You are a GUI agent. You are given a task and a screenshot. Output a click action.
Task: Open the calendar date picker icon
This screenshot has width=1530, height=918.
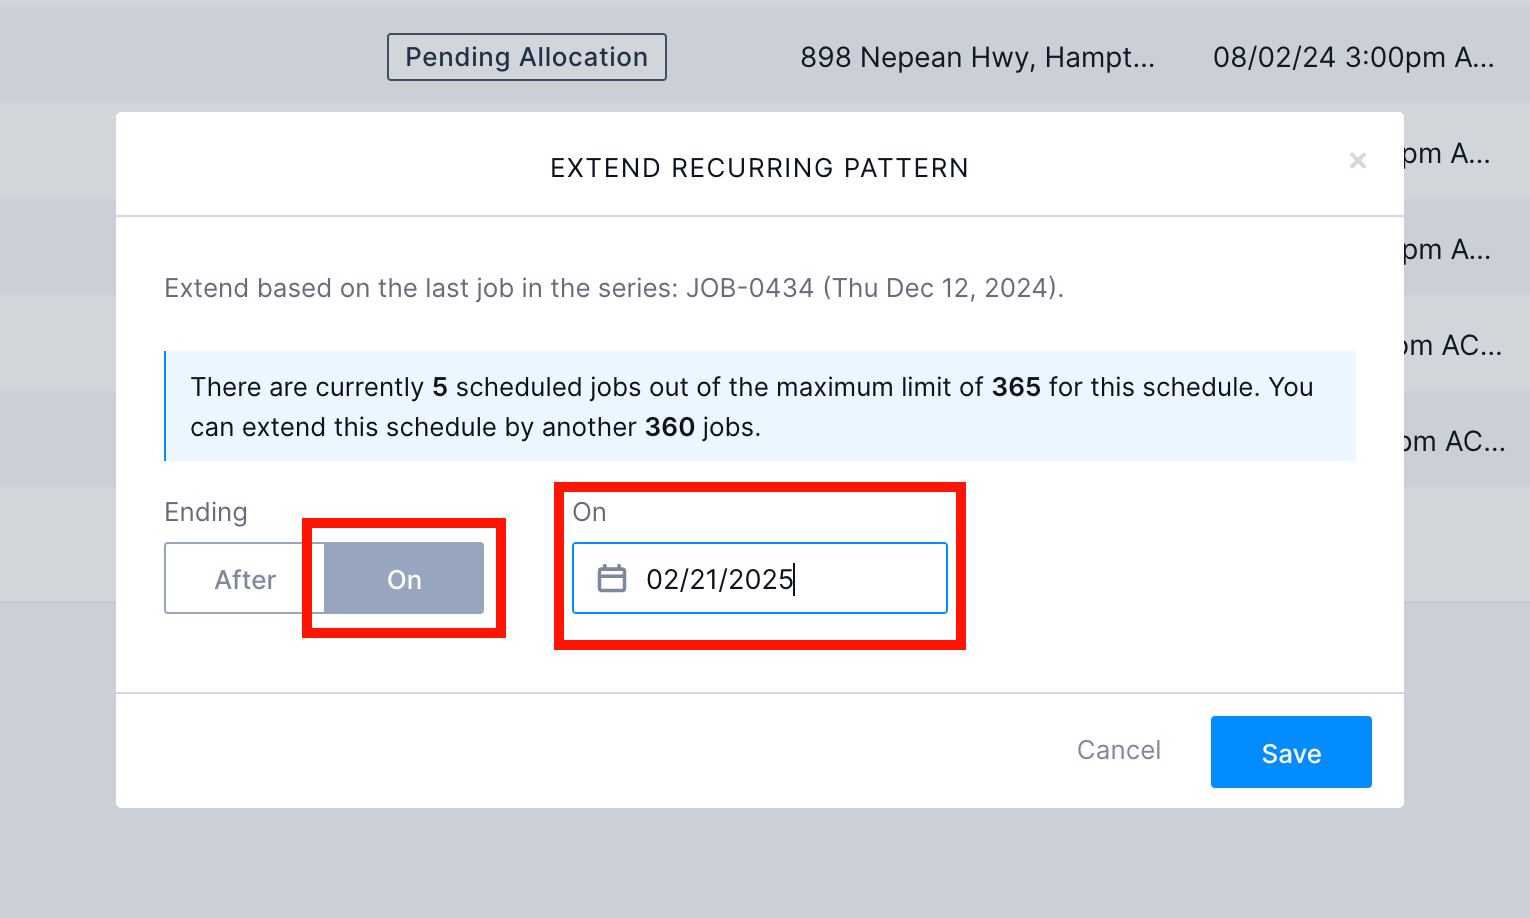613,578
